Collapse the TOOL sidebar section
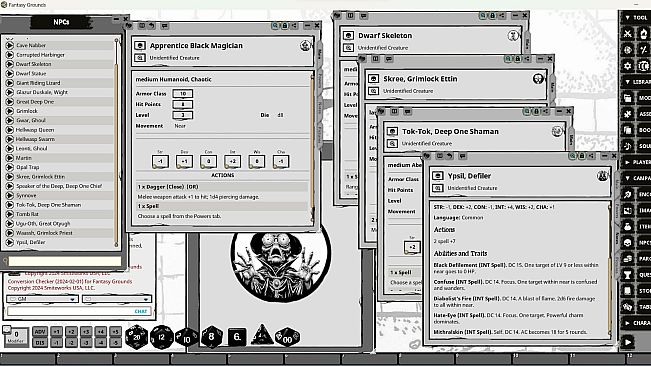 point(636,17)
